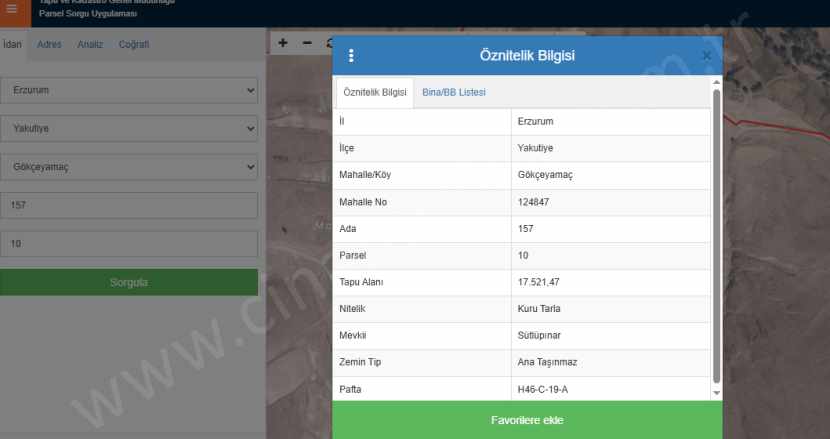Expand the Gökçeyamaç neighborhood dropdown

point(129,166)
